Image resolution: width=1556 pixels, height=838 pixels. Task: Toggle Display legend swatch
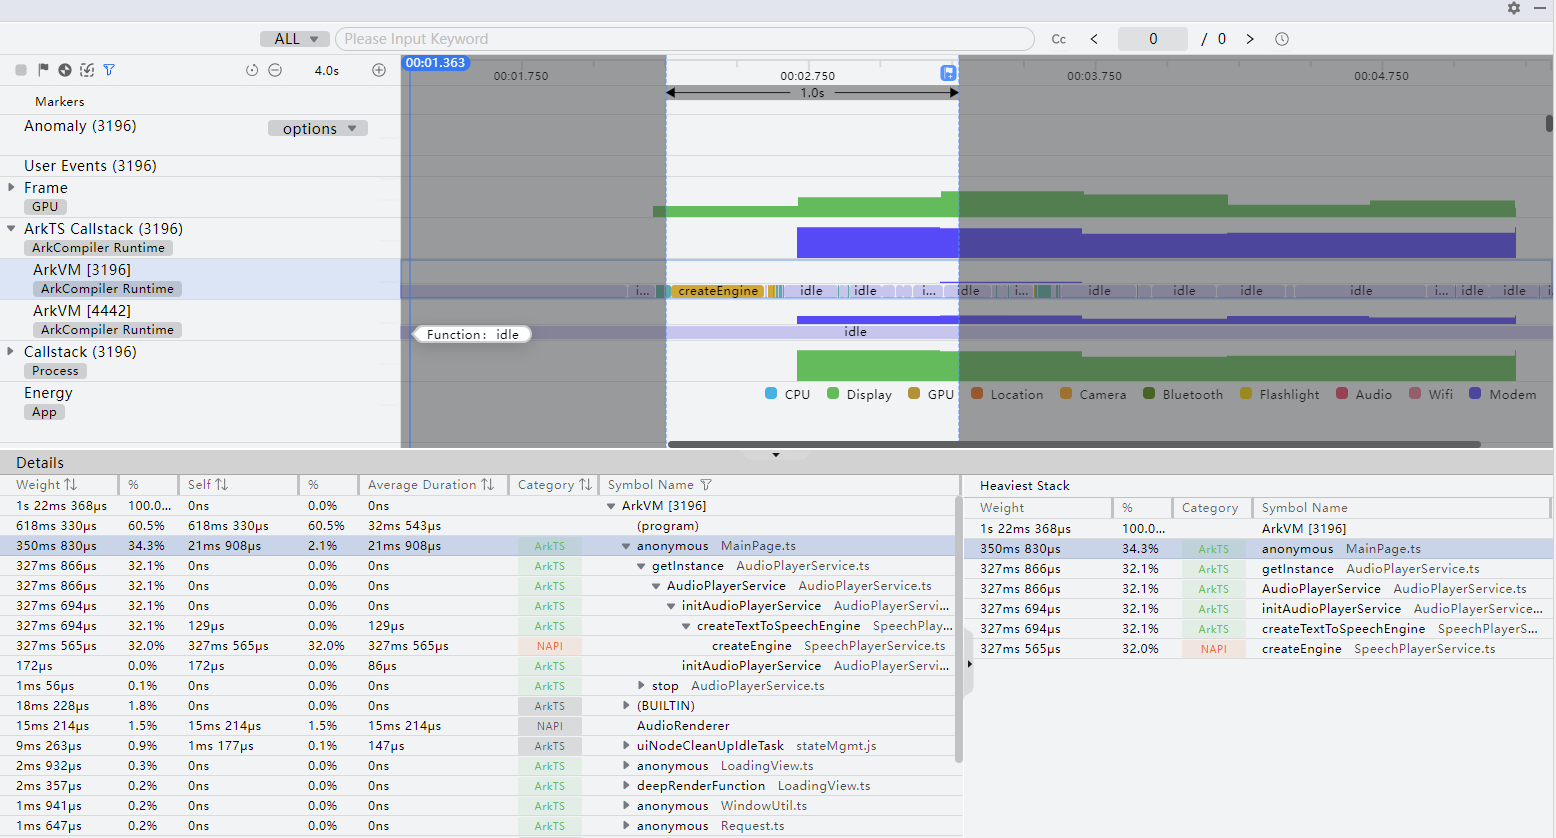[x=833, y=393]
